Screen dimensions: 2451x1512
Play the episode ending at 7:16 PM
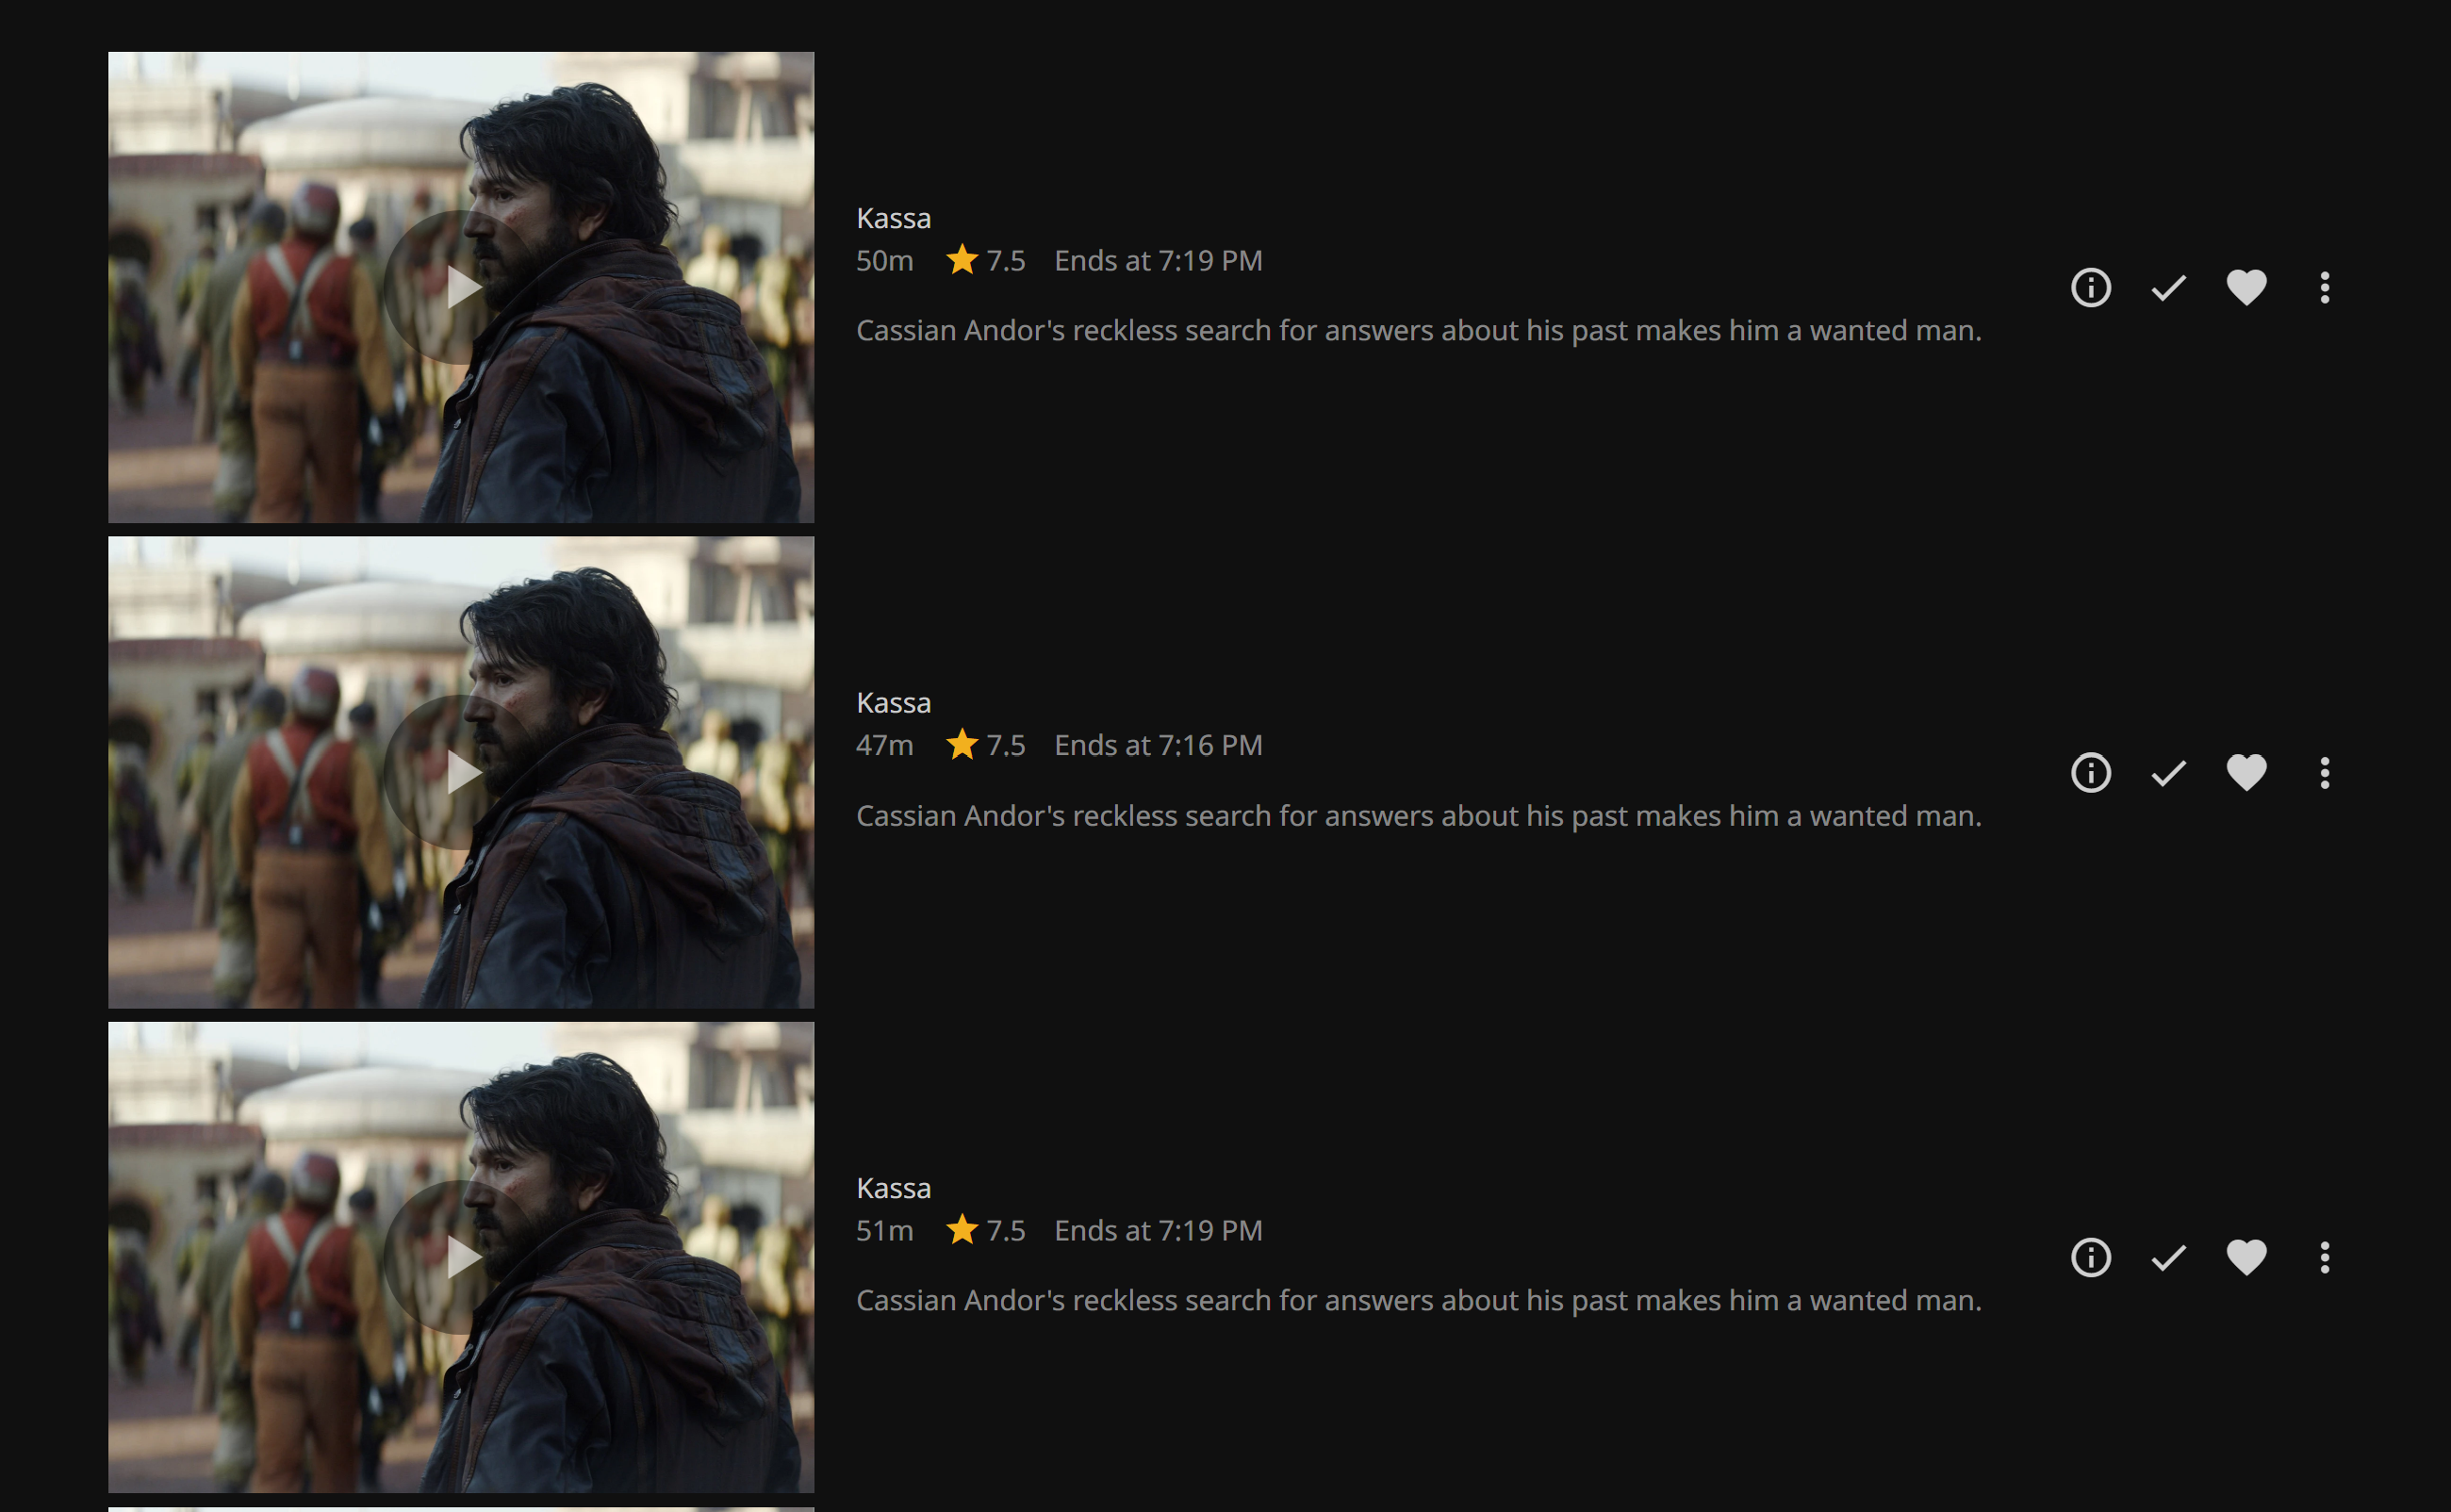461,772
